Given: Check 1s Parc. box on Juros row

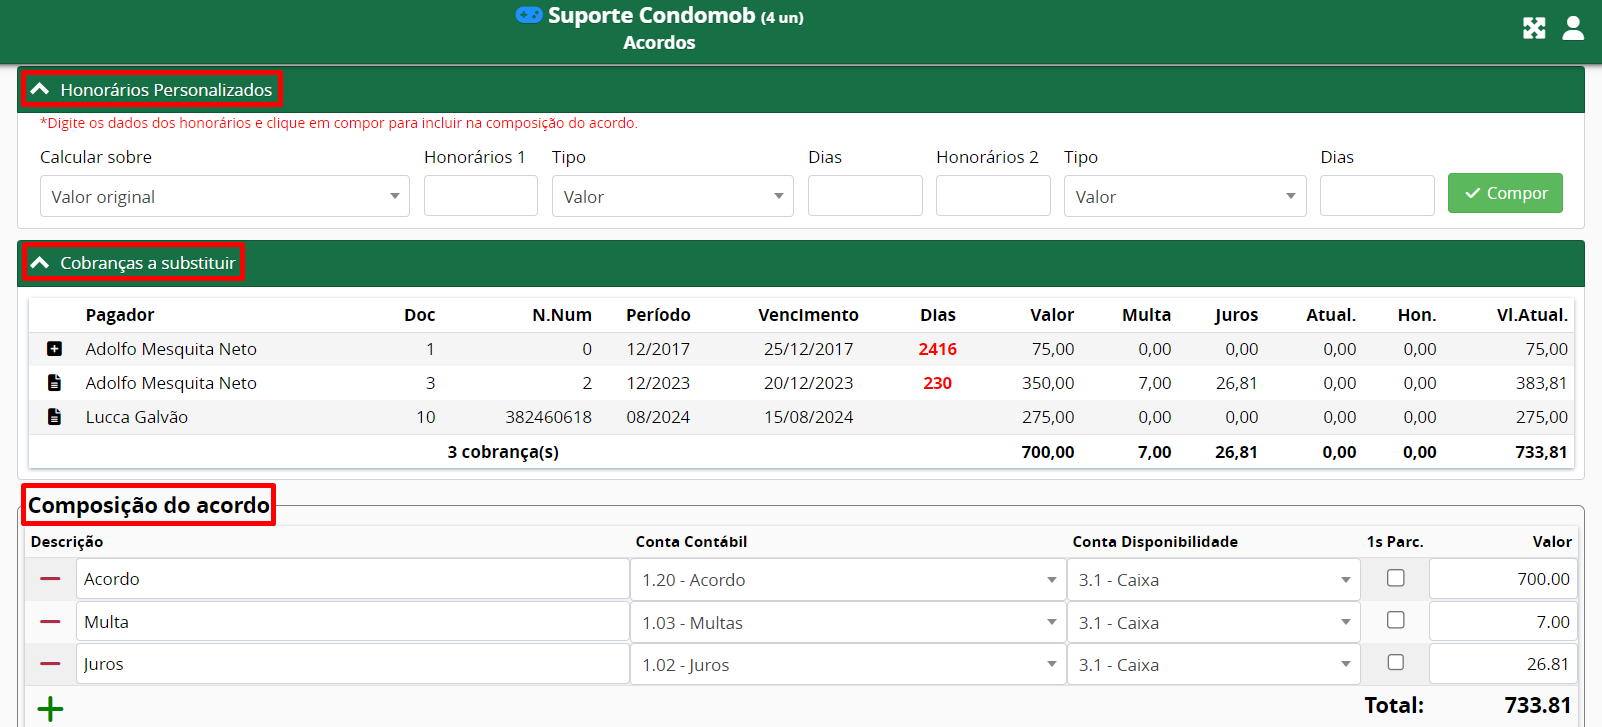Looking at the screenshot, I should tap(1396, 662).
